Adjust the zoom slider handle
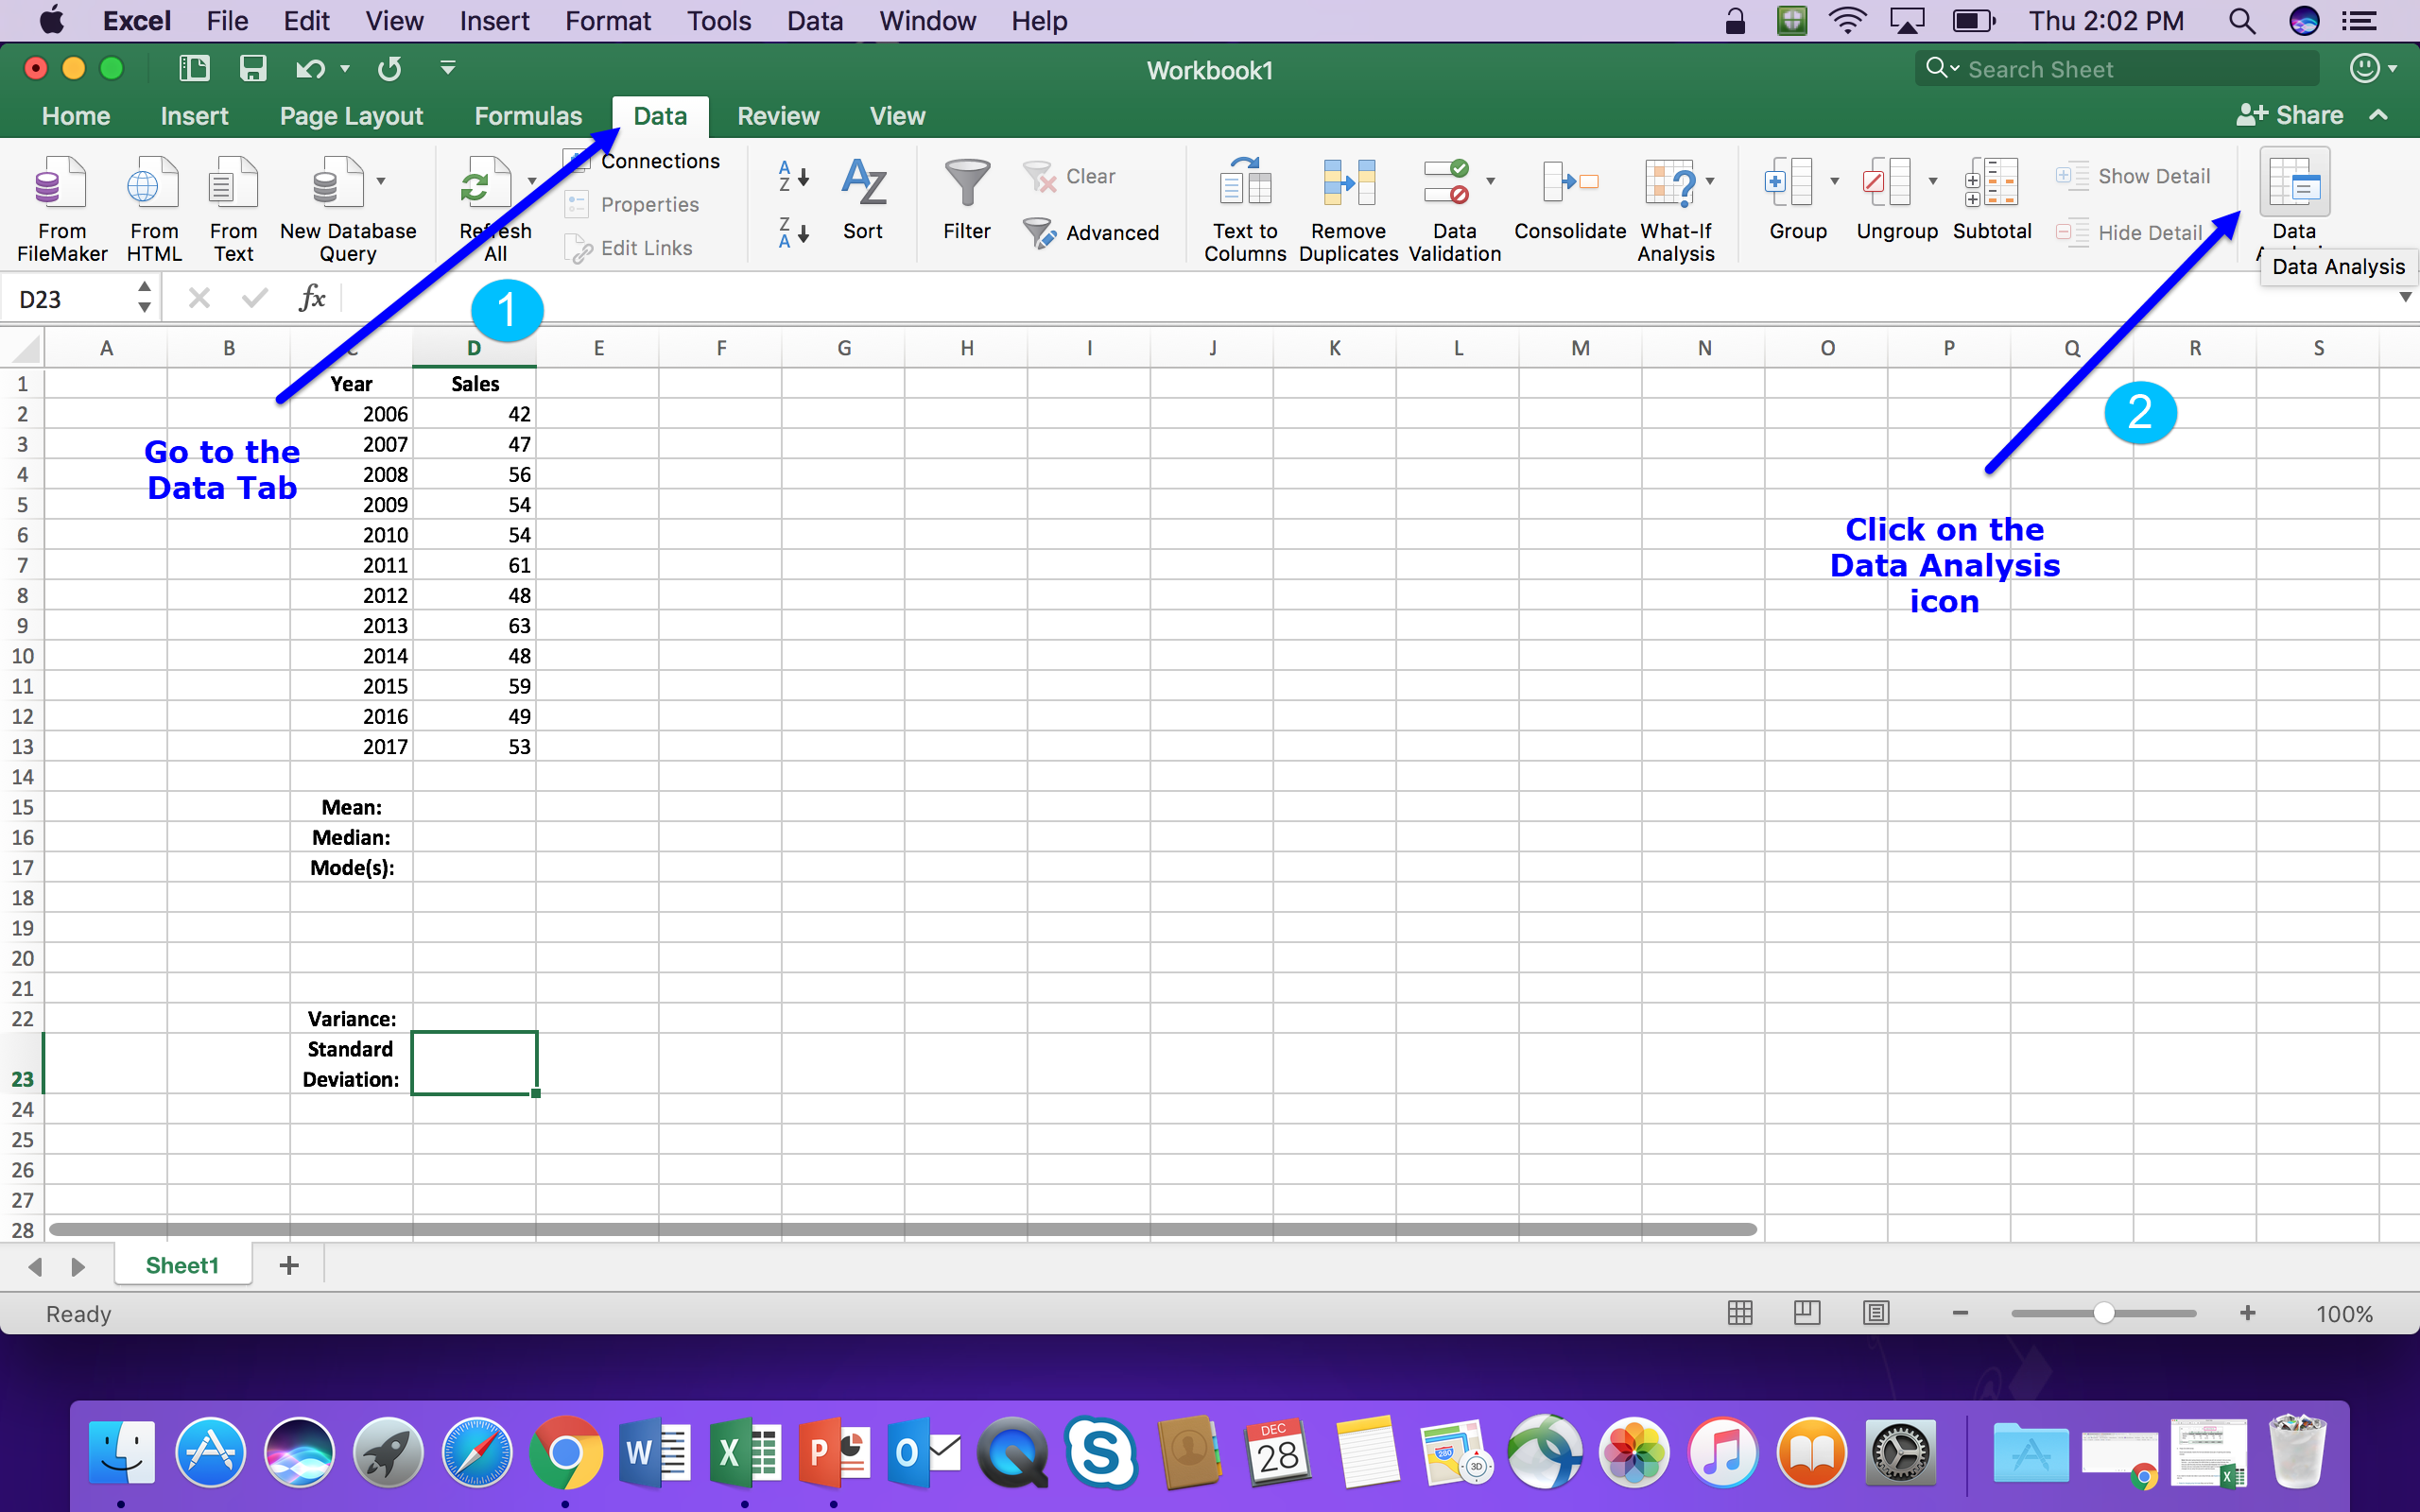The width and height of the screenshot is (2420, 1512). 2103,1313
